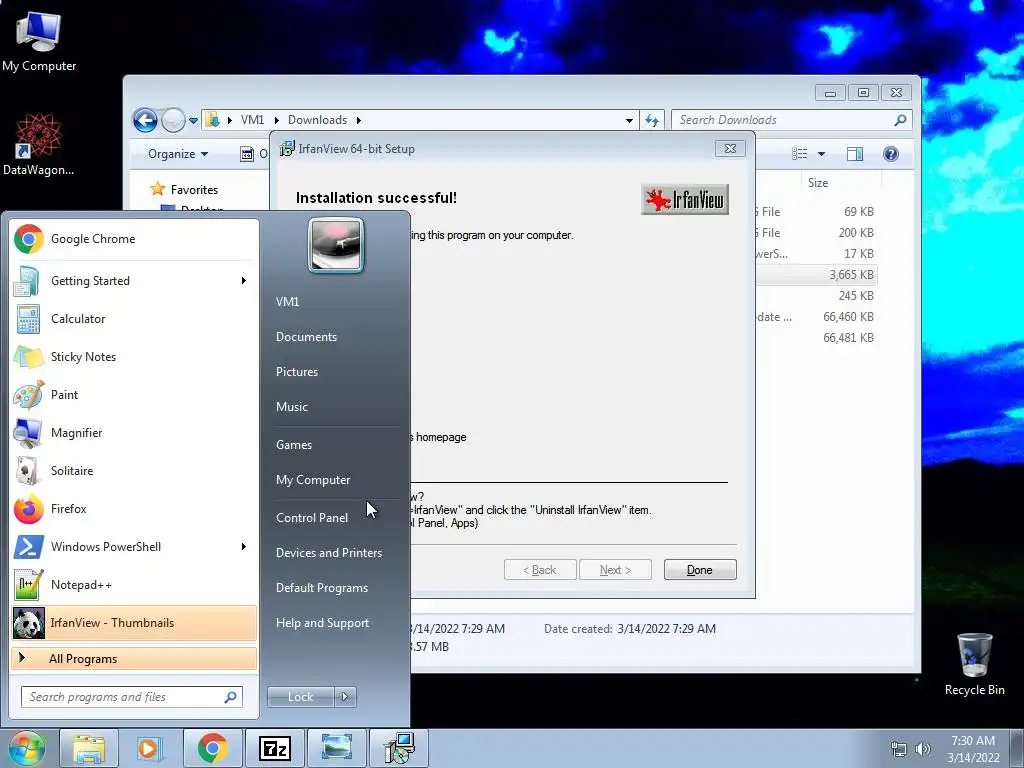Sort by Size column header
The height and width of the screenshot is (768, 1024).
pyautogui.click(x=818, y=183)
